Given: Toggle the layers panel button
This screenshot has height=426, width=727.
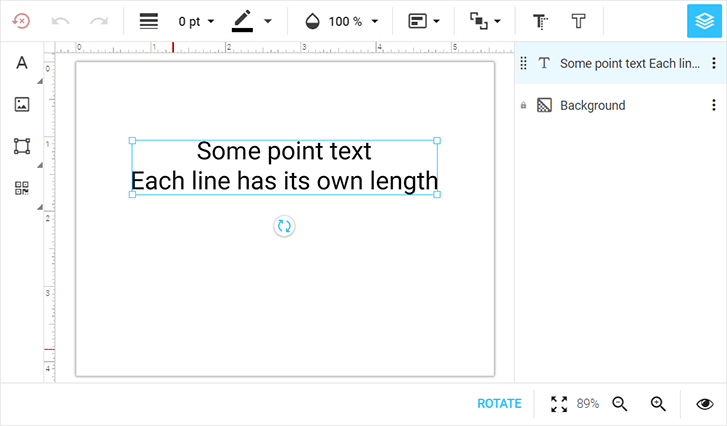Looking at the screenshot, I should click(x=704, y=21).
